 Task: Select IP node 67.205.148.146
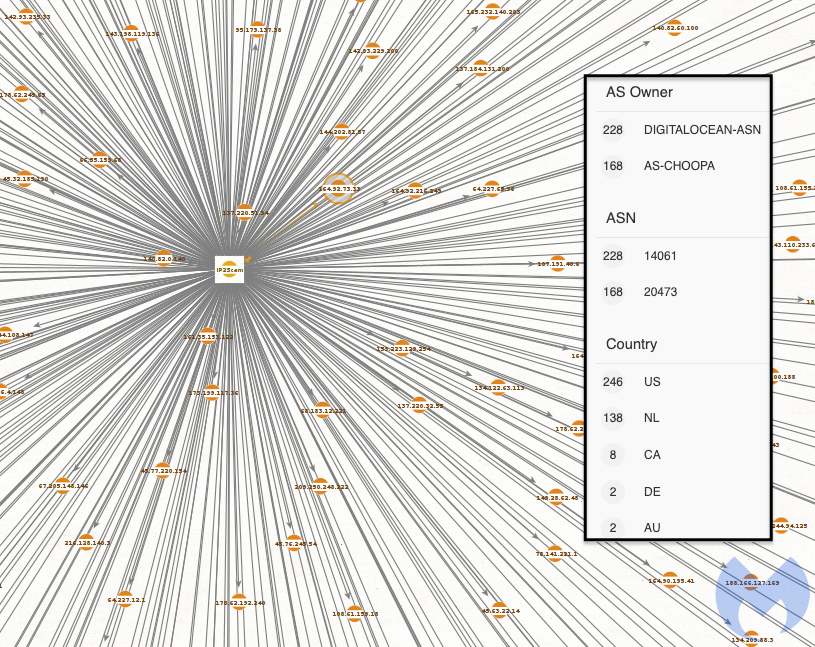click(63, 485)
